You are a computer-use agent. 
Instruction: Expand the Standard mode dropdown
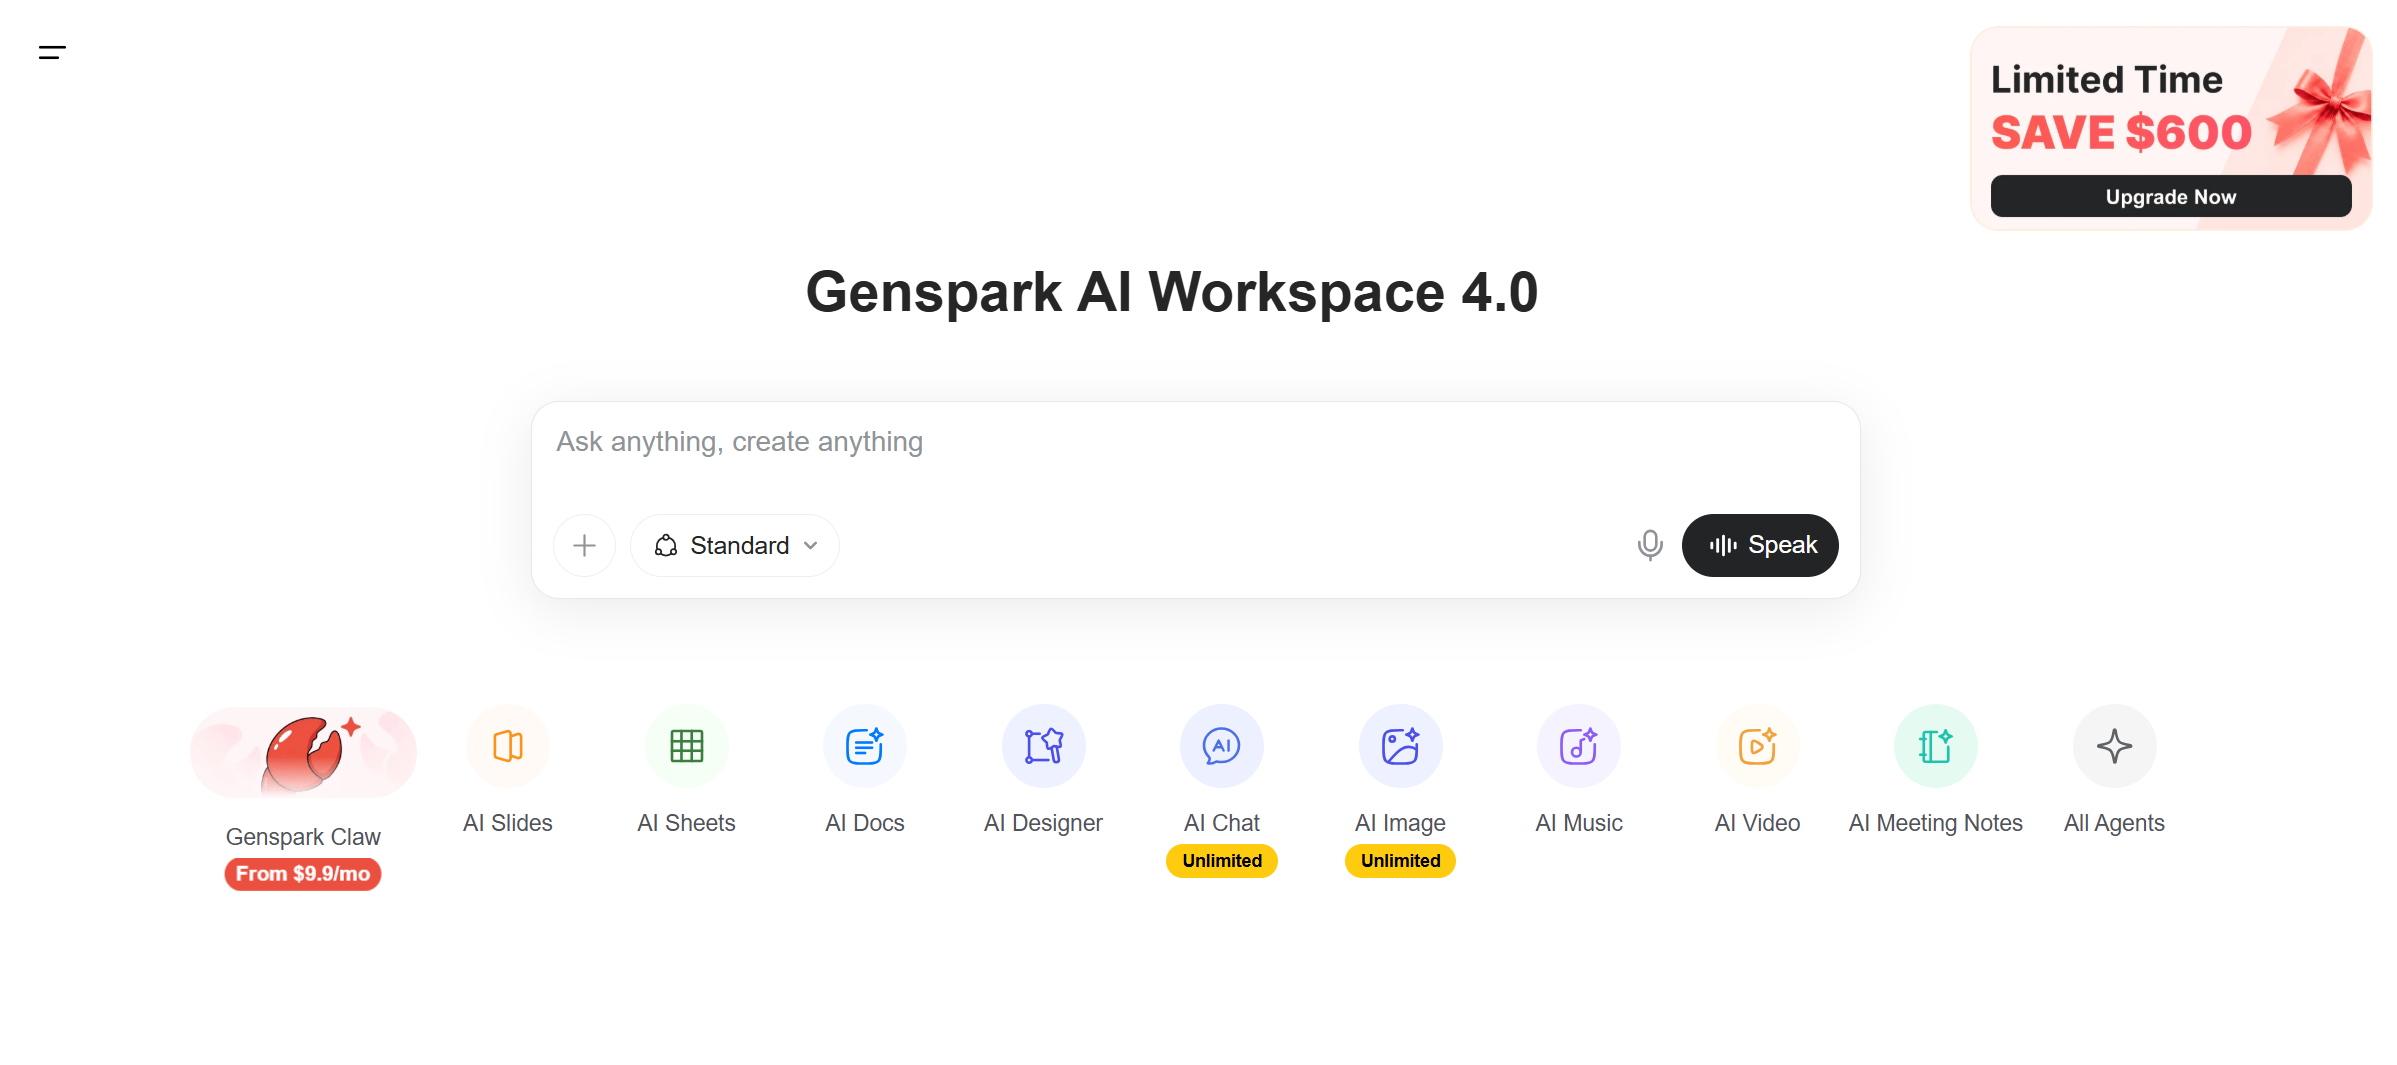coord(735,545)
